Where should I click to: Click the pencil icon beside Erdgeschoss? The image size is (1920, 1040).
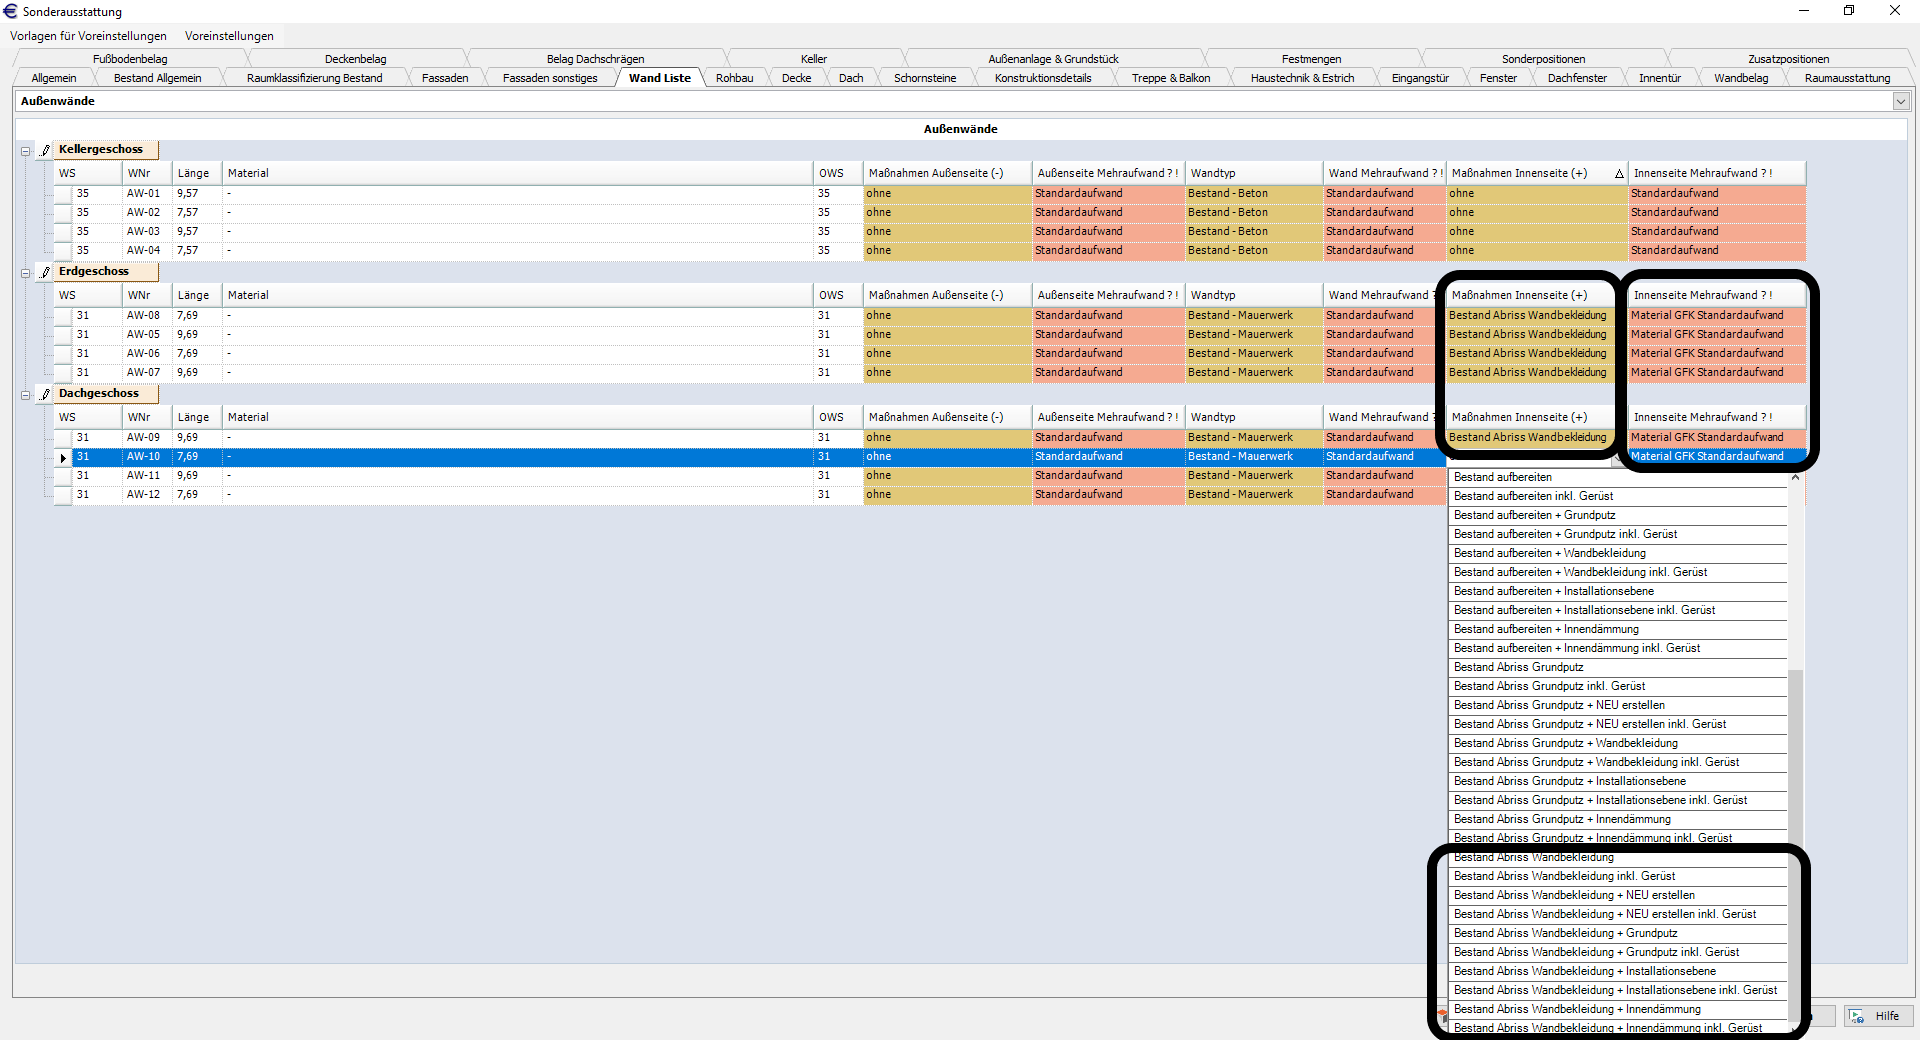tap(45, 272)
